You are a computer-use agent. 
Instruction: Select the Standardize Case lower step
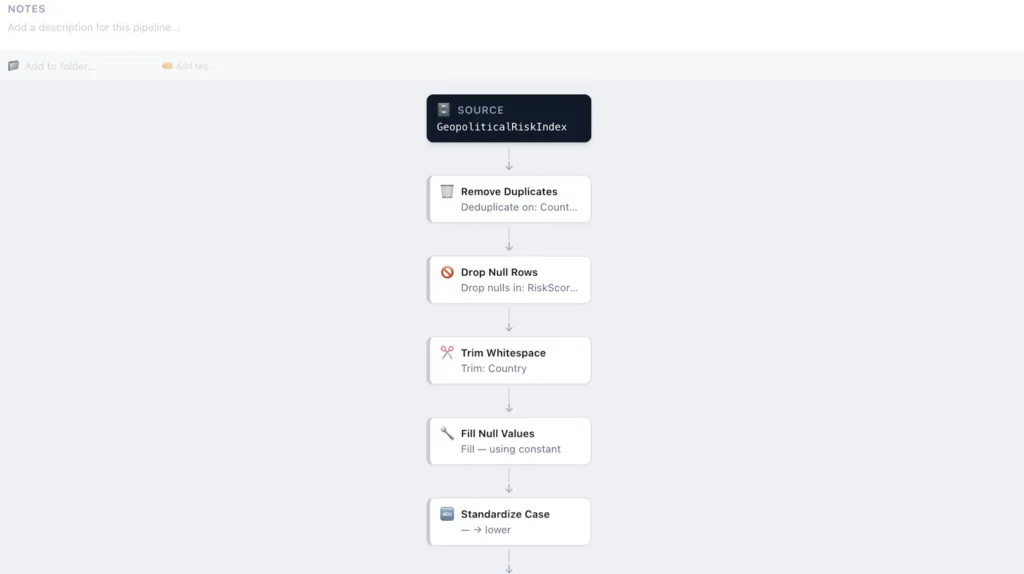(x=509, y=522)
